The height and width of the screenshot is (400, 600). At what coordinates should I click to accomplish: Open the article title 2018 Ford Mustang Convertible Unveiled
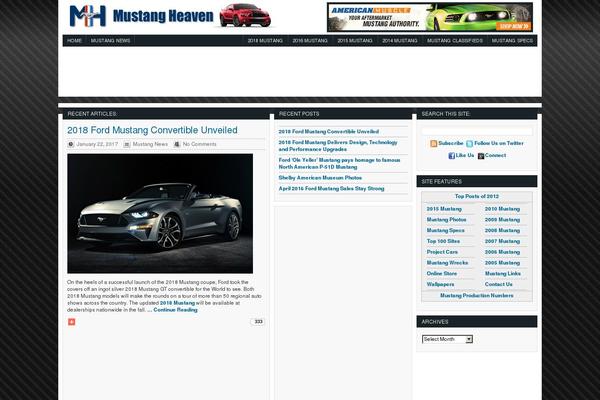click(152, 130)
